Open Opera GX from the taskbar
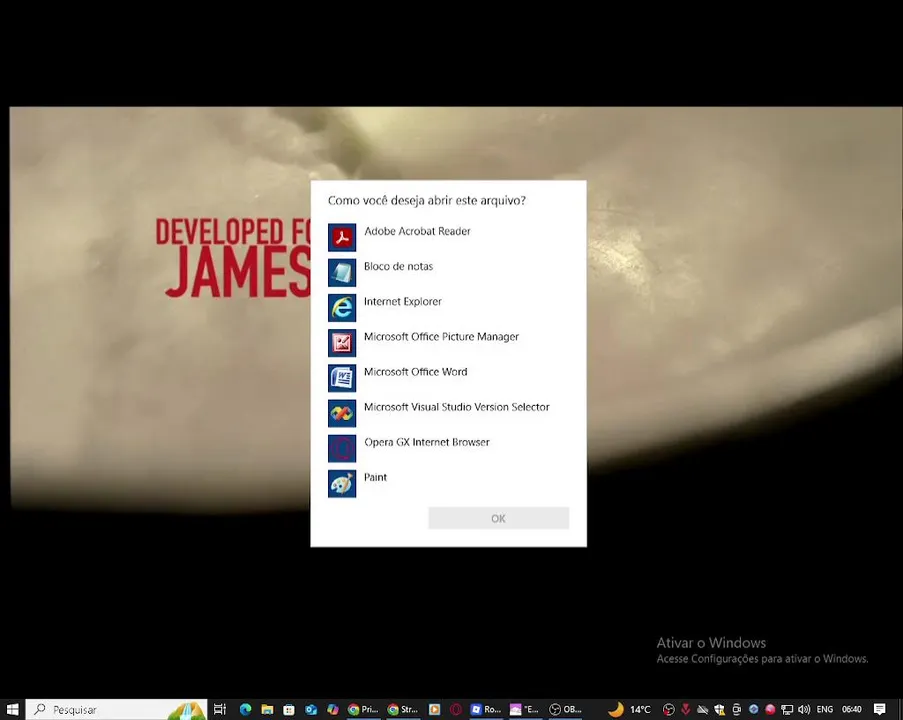The width and height of the screenshot is (903, 720). [456, 709]
